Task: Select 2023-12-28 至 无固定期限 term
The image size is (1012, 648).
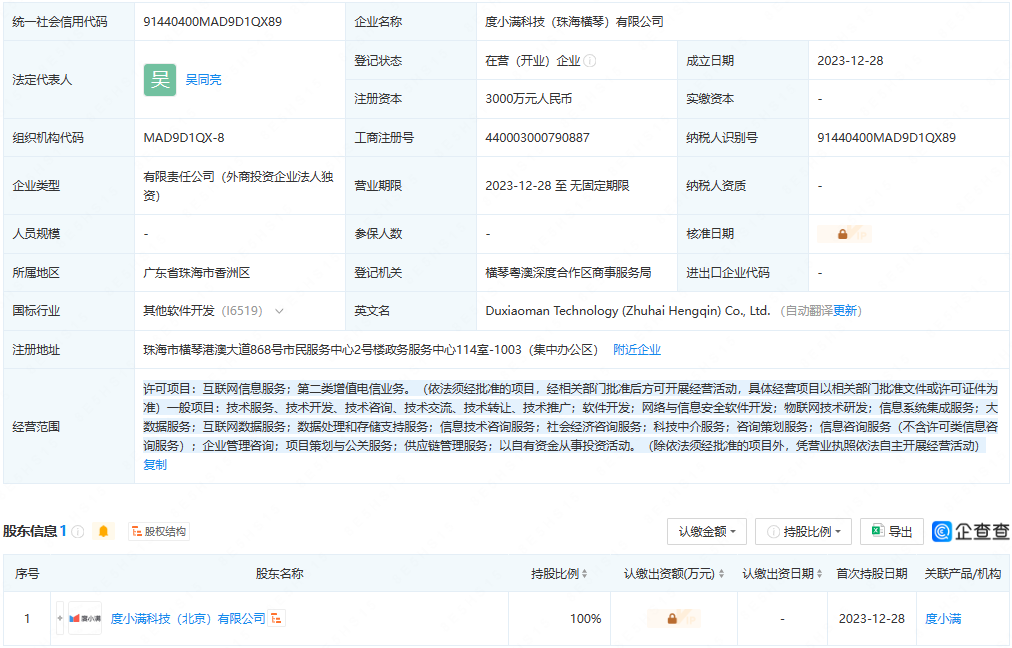Action: [557, 186]
